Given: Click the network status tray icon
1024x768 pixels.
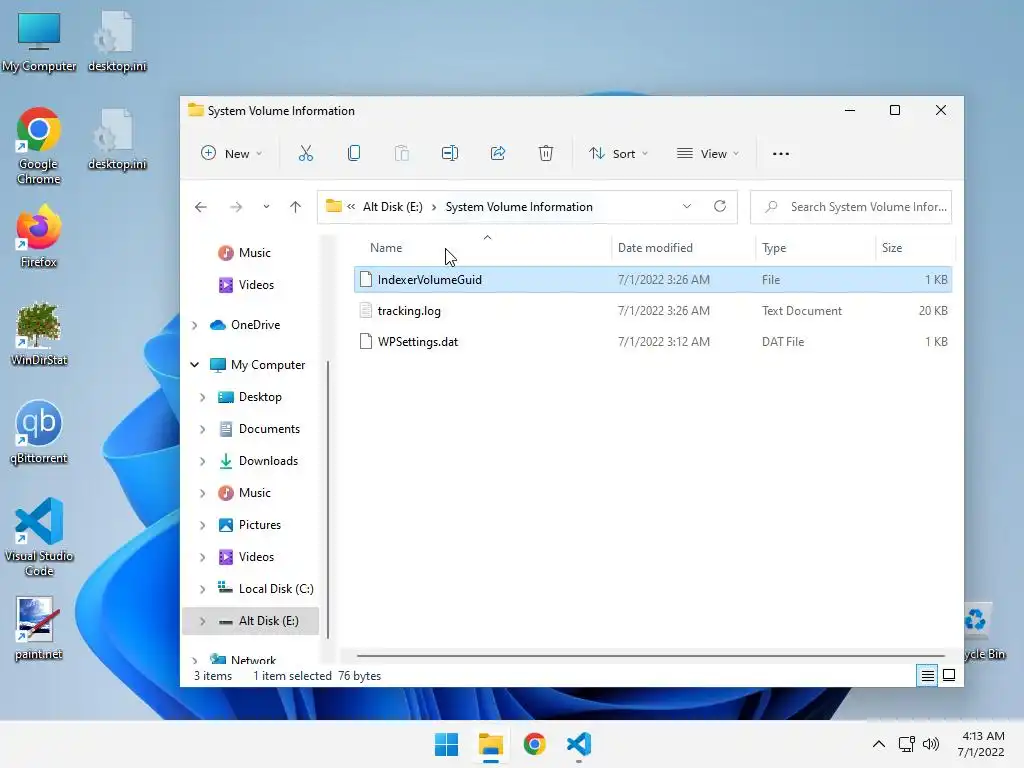Looking at the screenshot, I should point(906,744).
